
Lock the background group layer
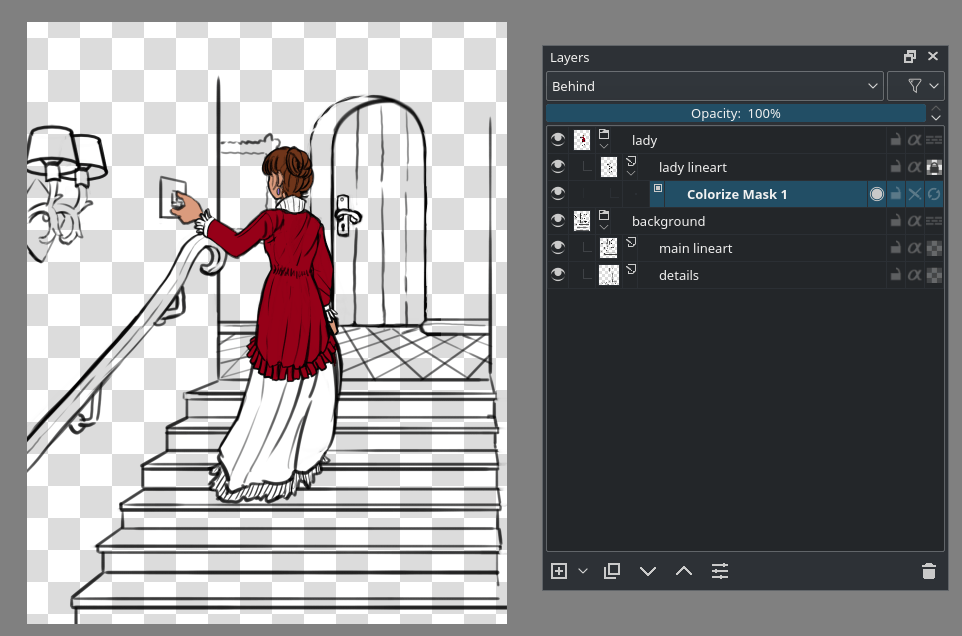pyautogui.click(x=895, y=220)
